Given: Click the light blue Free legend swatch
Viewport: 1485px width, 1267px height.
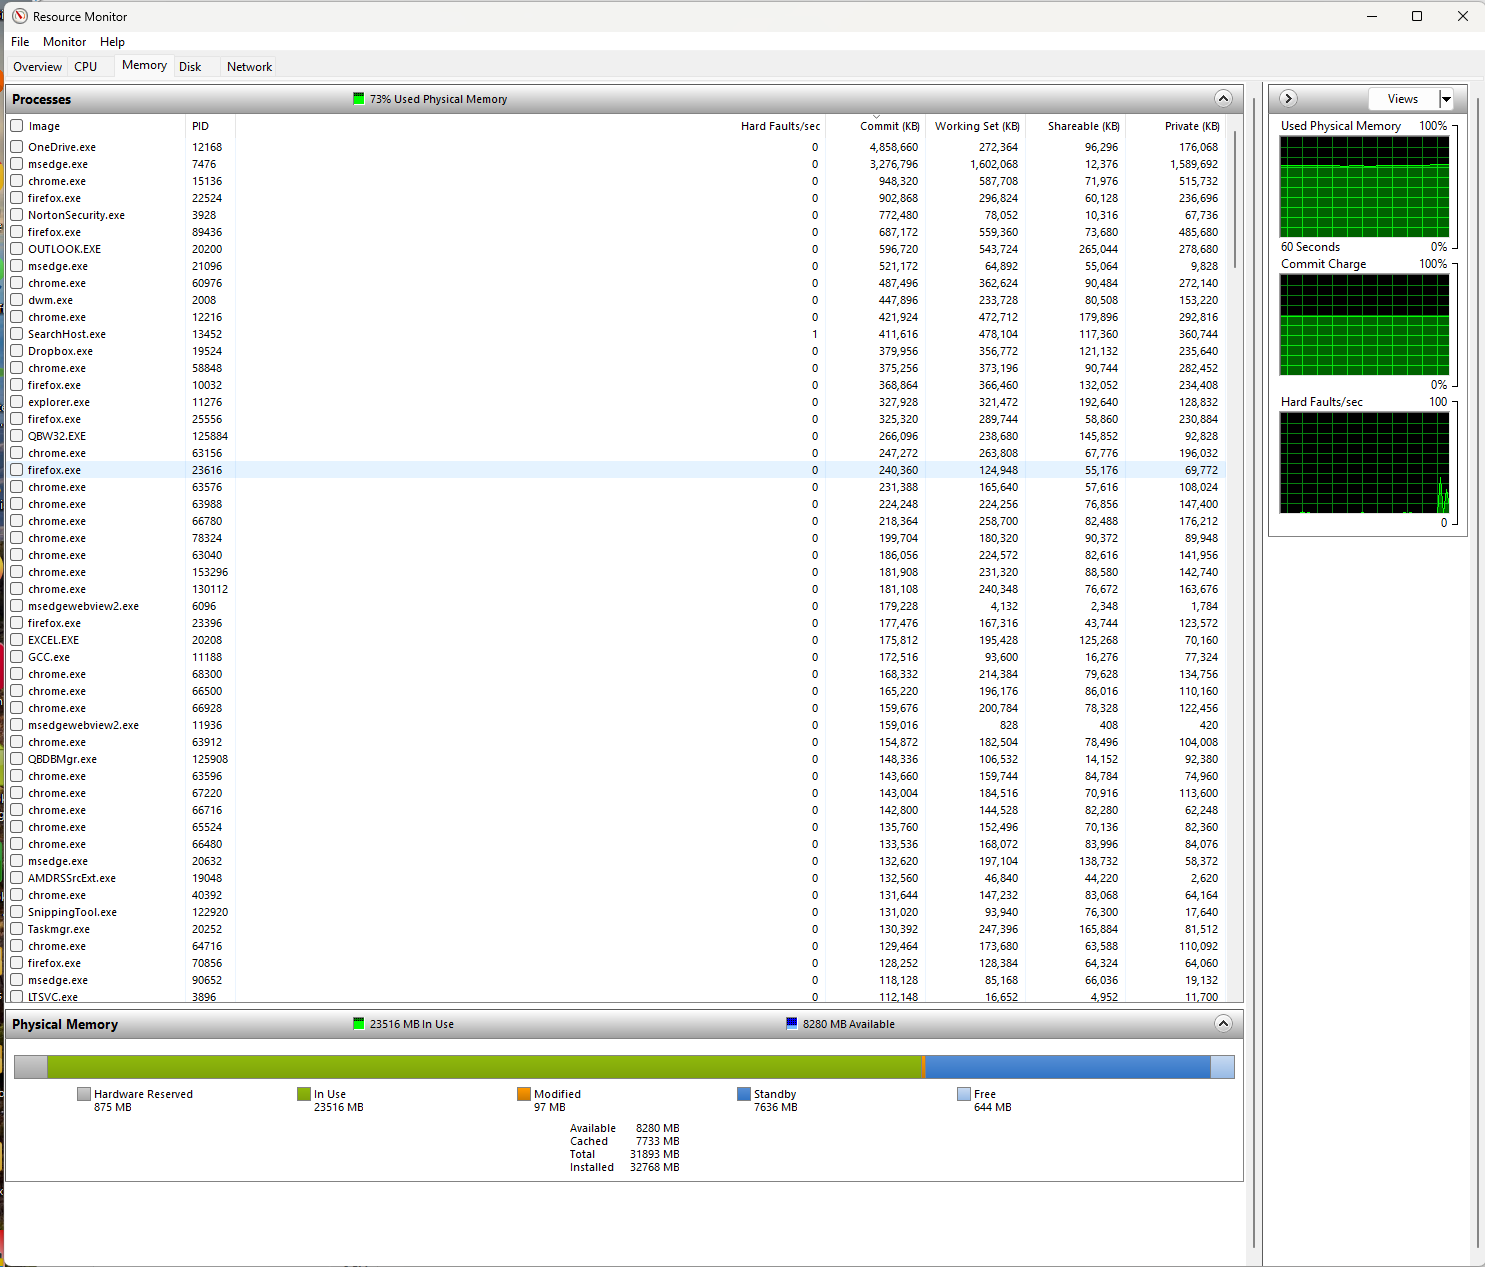Looking at the screenshot, I should [964, 1094].
